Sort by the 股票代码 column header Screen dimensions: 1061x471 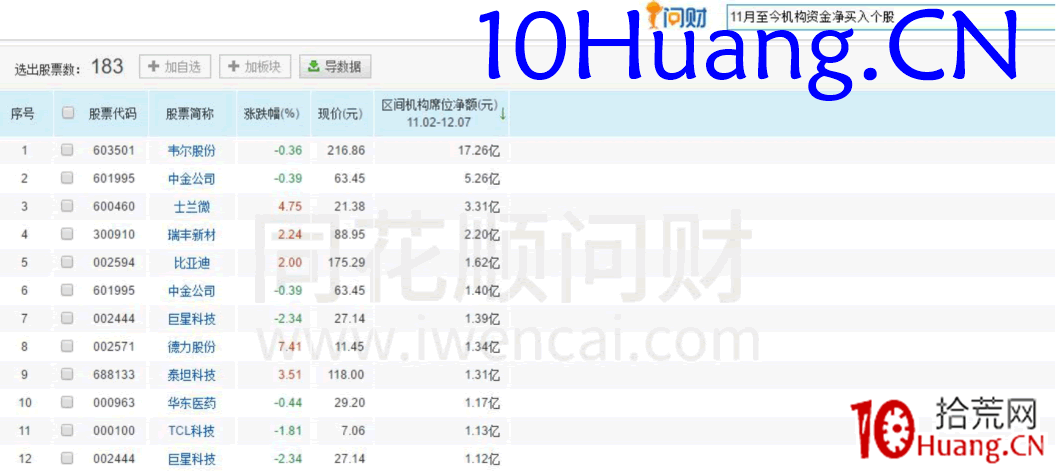pos(113,114)
